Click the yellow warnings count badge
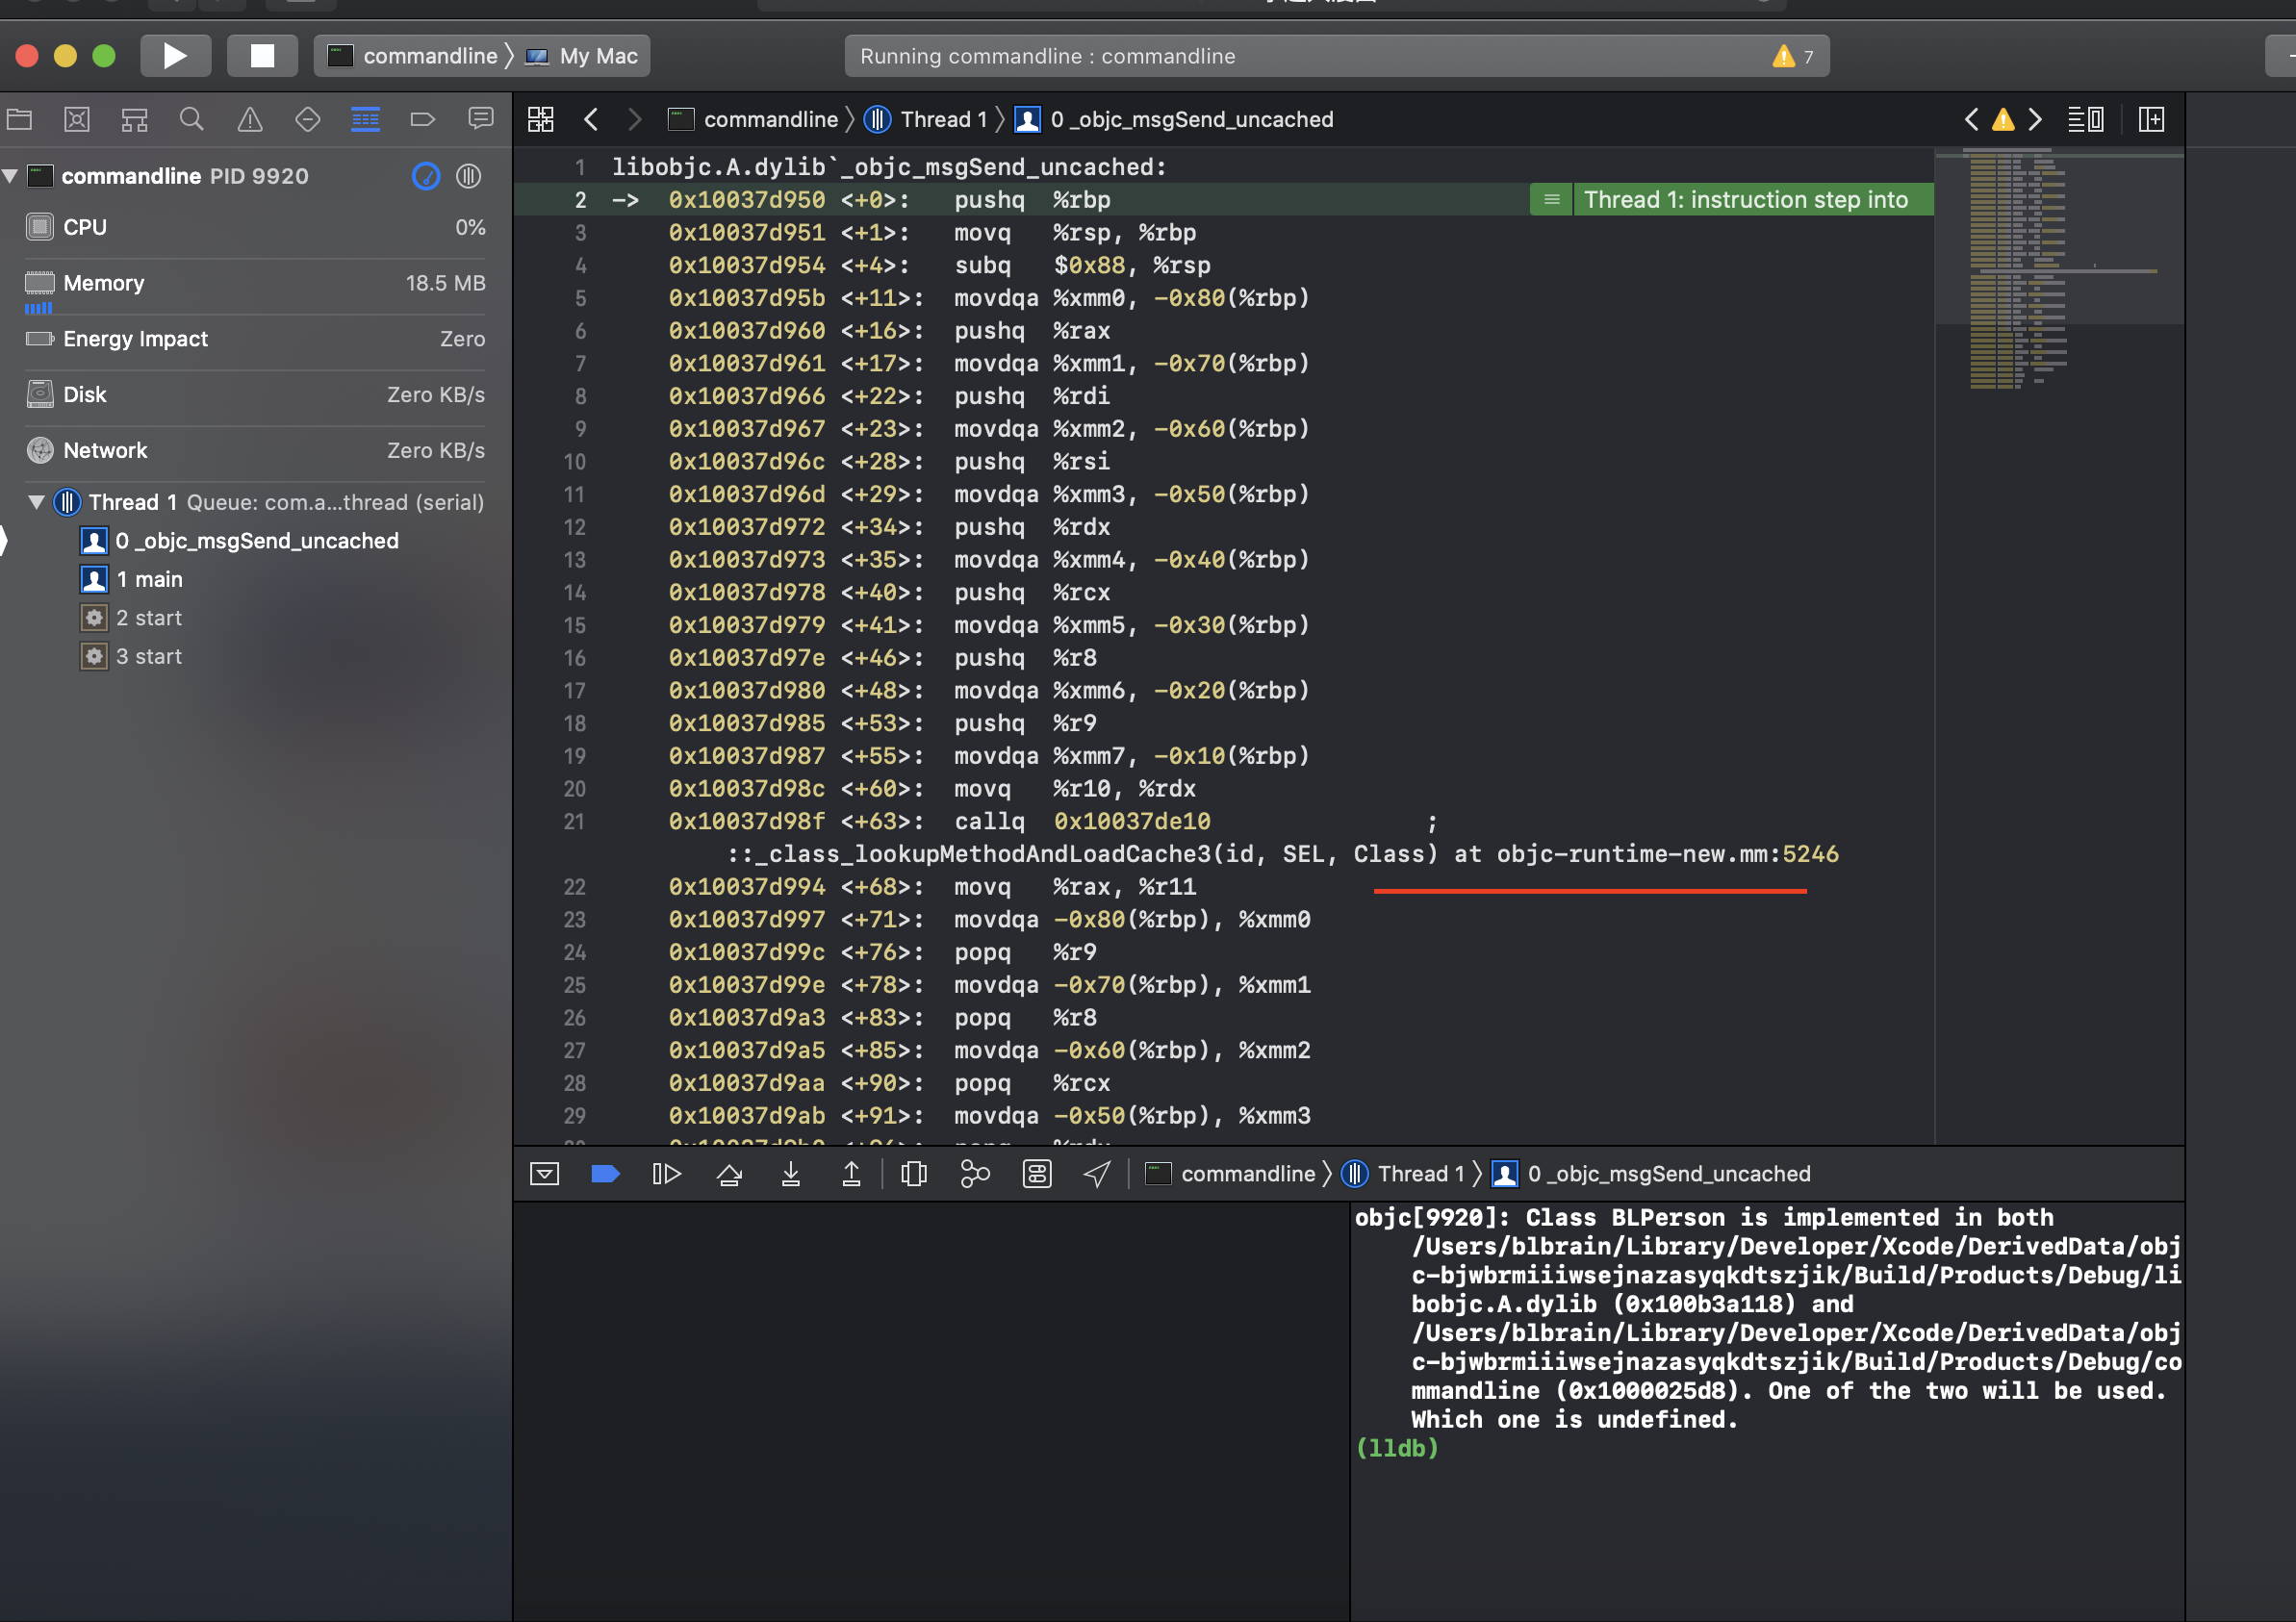This screenshot has width=2296, height=1622. coord(1793,56)
